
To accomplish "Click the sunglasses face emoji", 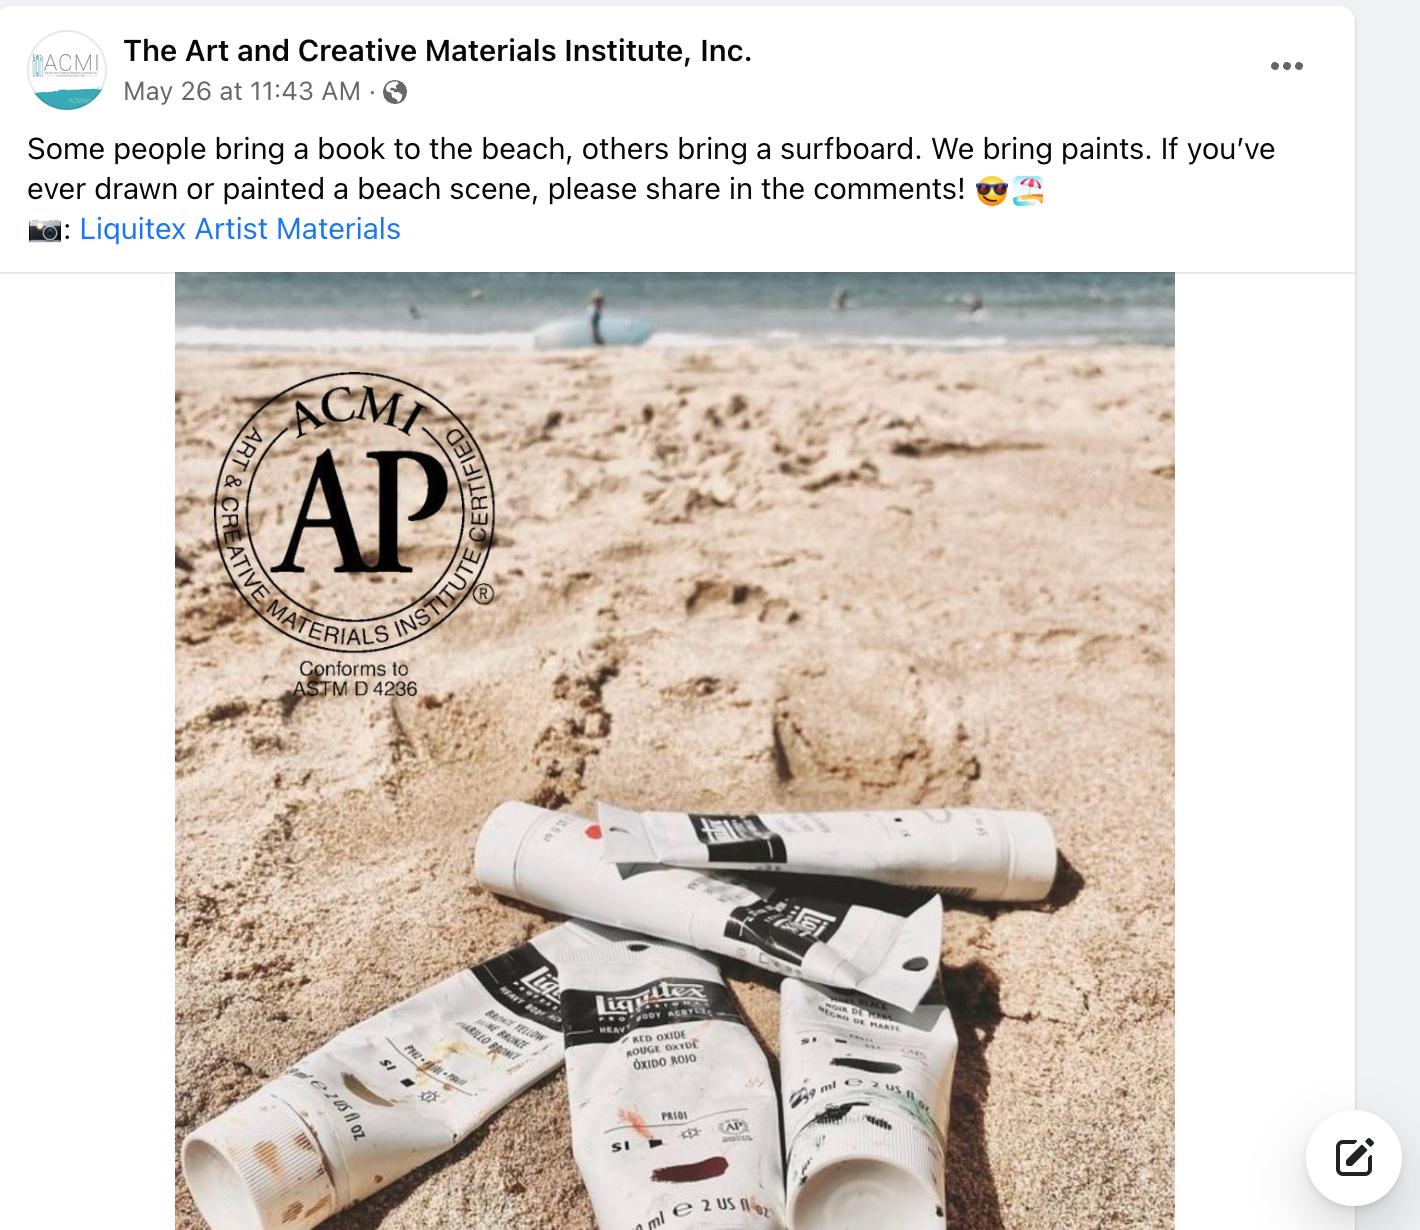I will click(x=991, y=189).
